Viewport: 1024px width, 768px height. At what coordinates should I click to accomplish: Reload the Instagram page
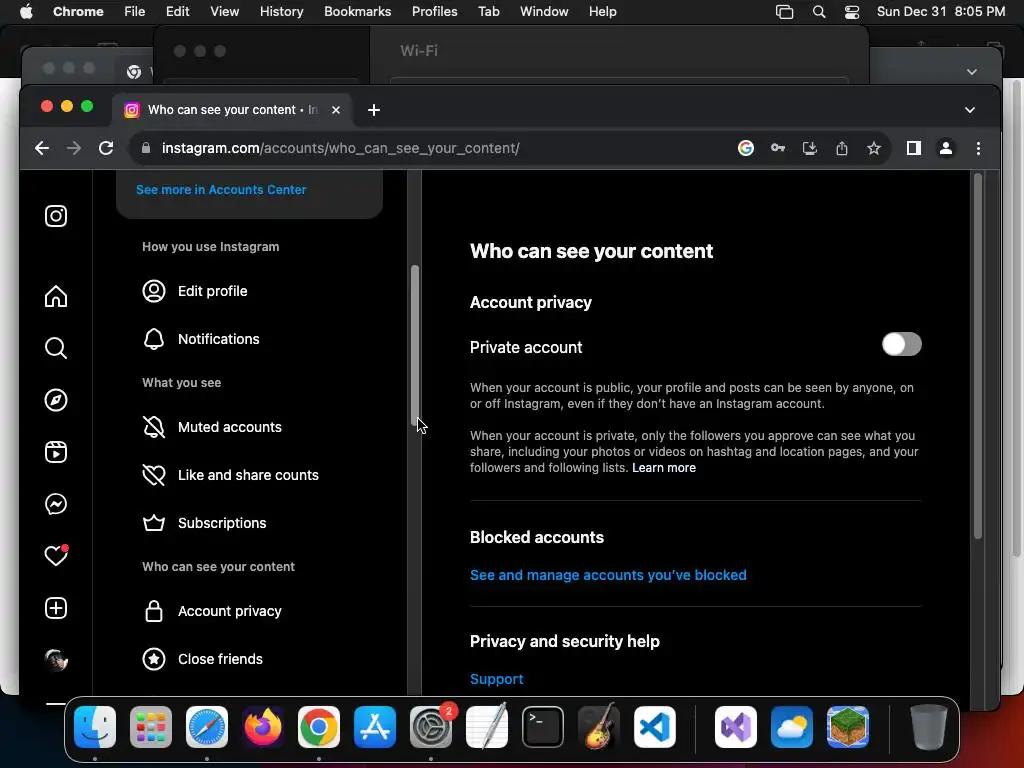106,148
